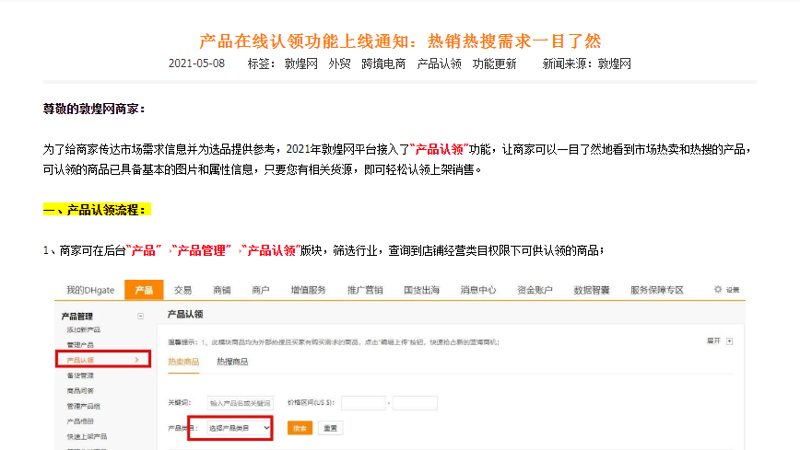Click the highlighted heading 一、产品认领流程
Viewport: 800px width, 450px height.
97,210
